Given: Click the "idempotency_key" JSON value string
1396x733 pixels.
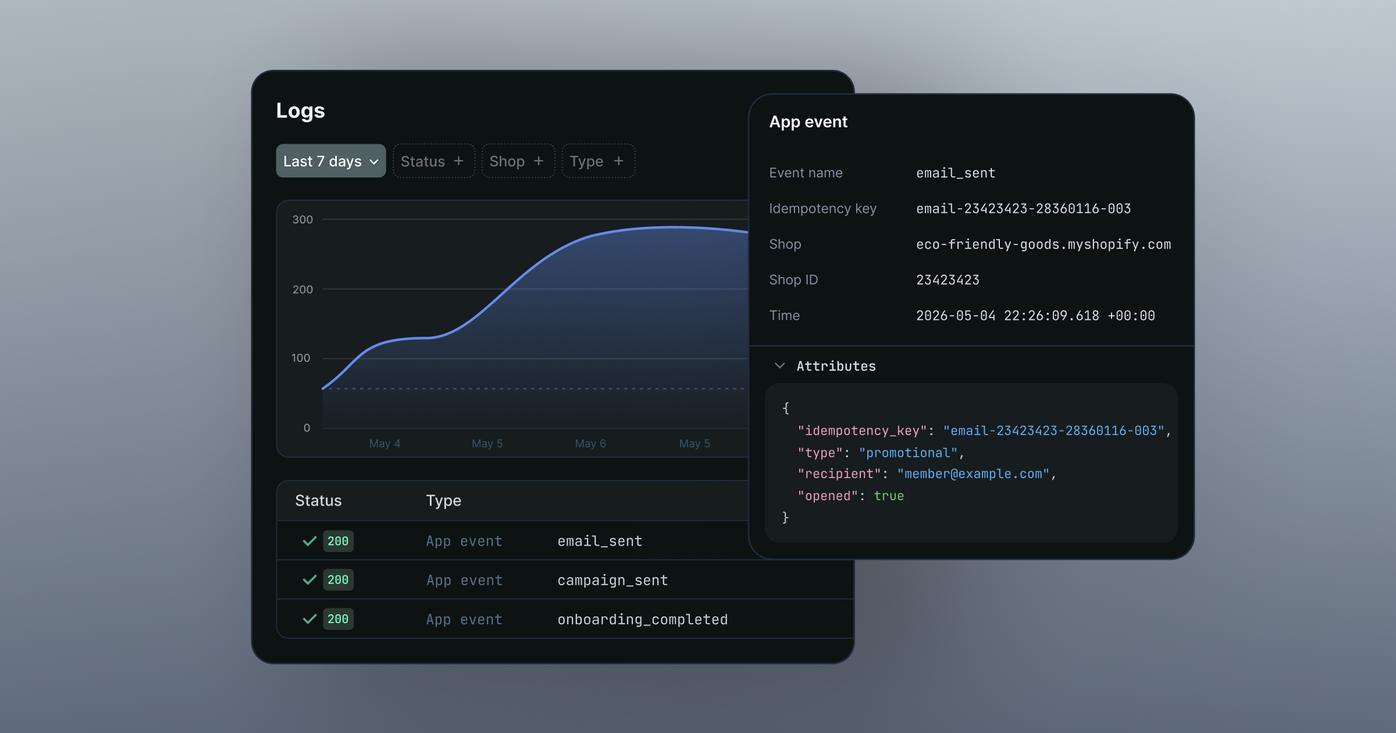Looking at the screenshot, I should click(1054, 431).
